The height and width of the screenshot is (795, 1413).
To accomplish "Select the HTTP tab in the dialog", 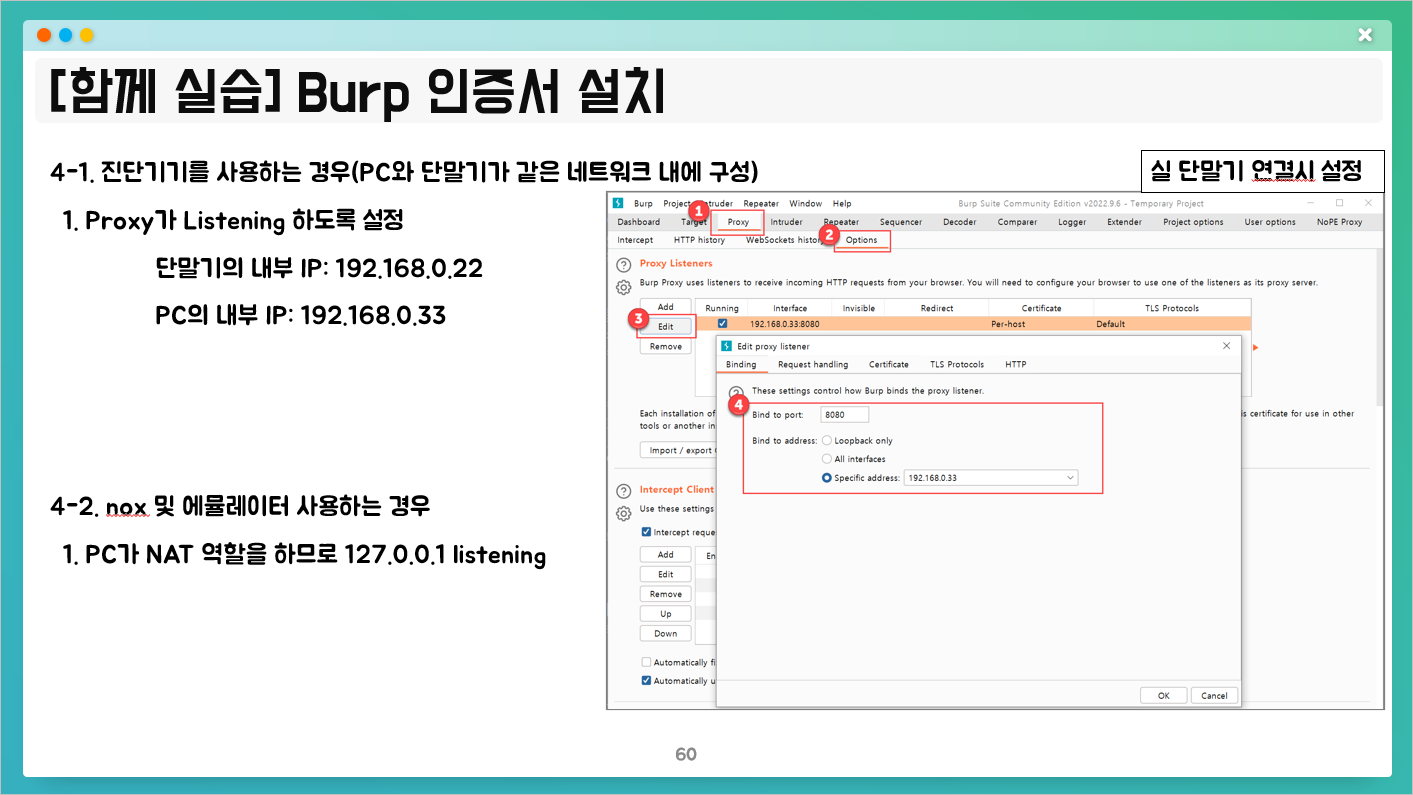I will click(1016, 364).
